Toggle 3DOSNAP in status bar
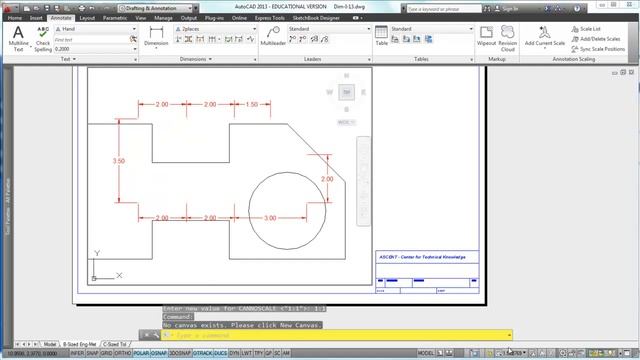This screenshot has width=640, height=360. (x=180, y=353)
